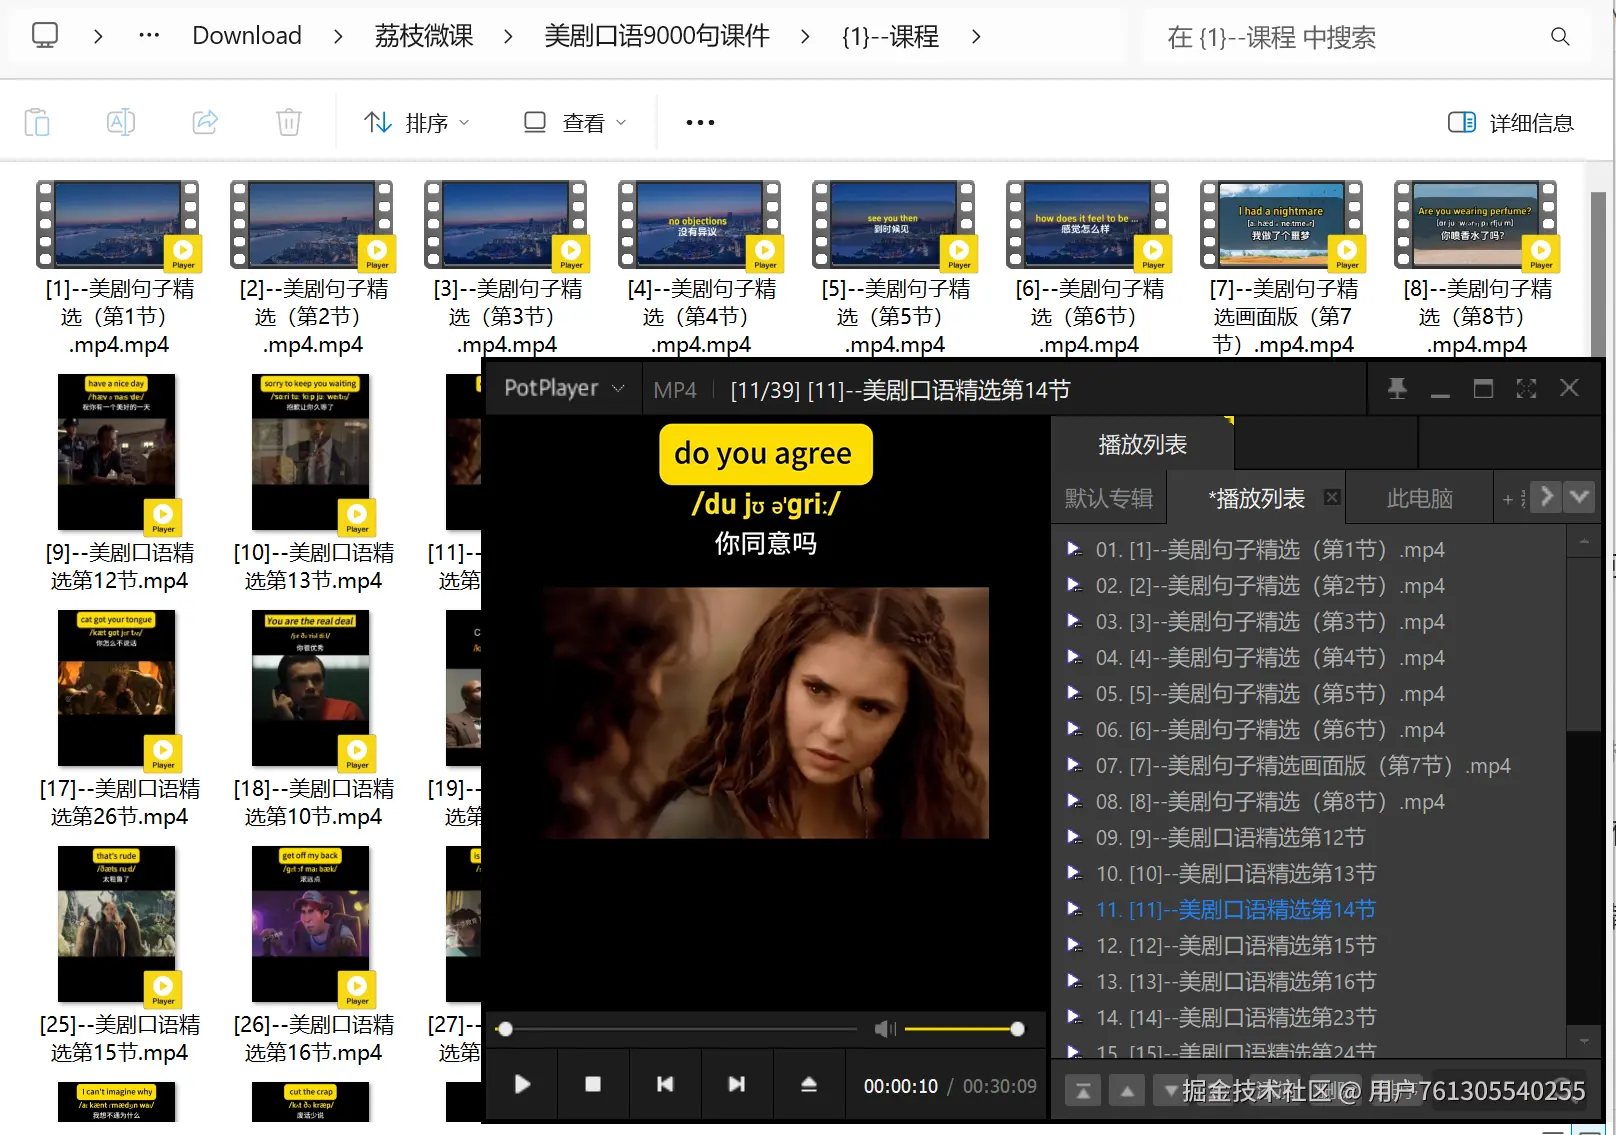Select playlist row '05. [5]--美剧句子精选（第5节）'

(x=1309, y=694)
